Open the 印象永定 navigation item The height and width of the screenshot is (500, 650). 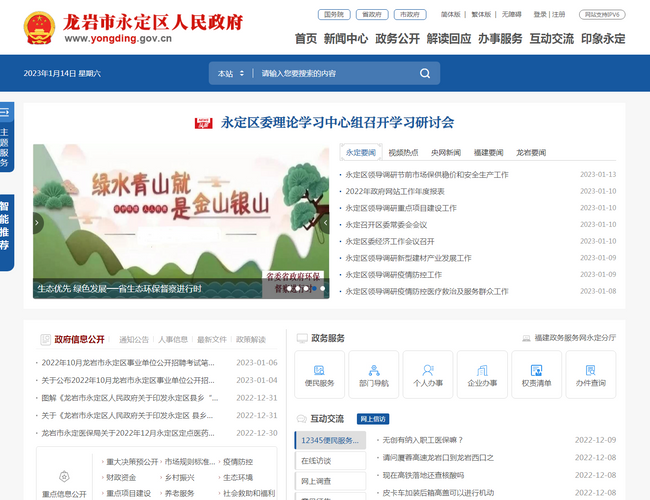(603, 39)
